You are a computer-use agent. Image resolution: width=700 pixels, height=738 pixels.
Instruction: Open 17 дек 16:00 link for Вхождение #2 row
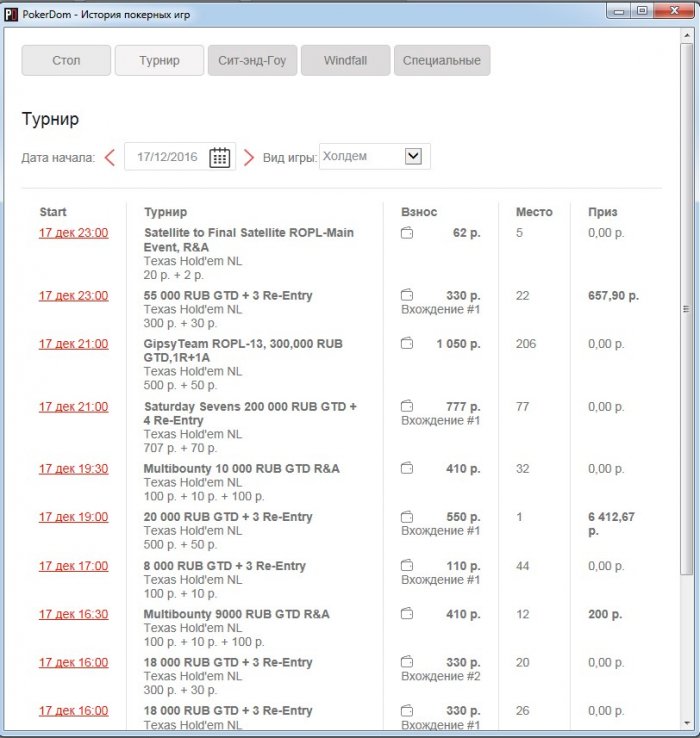(x=73, y=662)
